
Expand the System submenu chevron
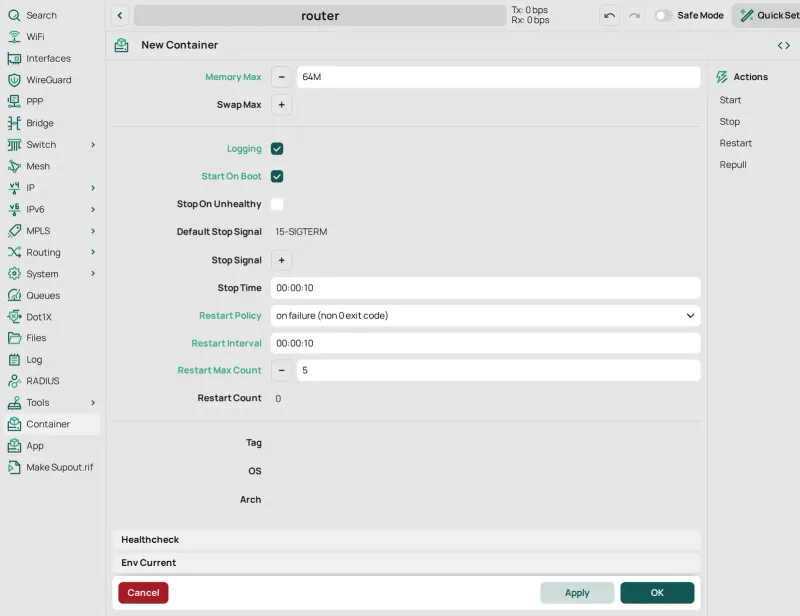click(93, 274)
